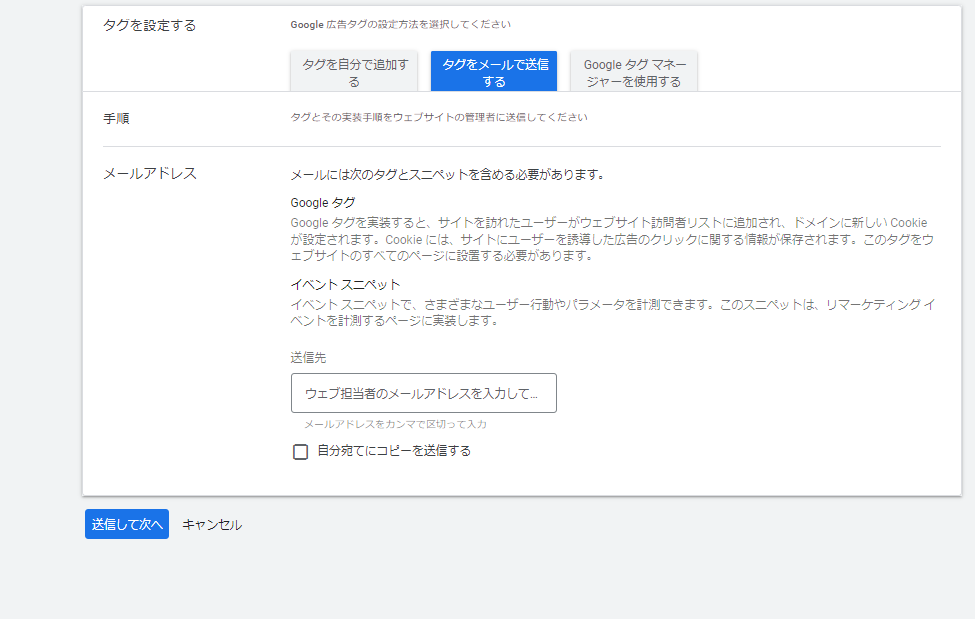The width and height of the screenshot is (975, 619).
Task: Click the Google タグ Cookie description paragraph
Action: [610, 239]
